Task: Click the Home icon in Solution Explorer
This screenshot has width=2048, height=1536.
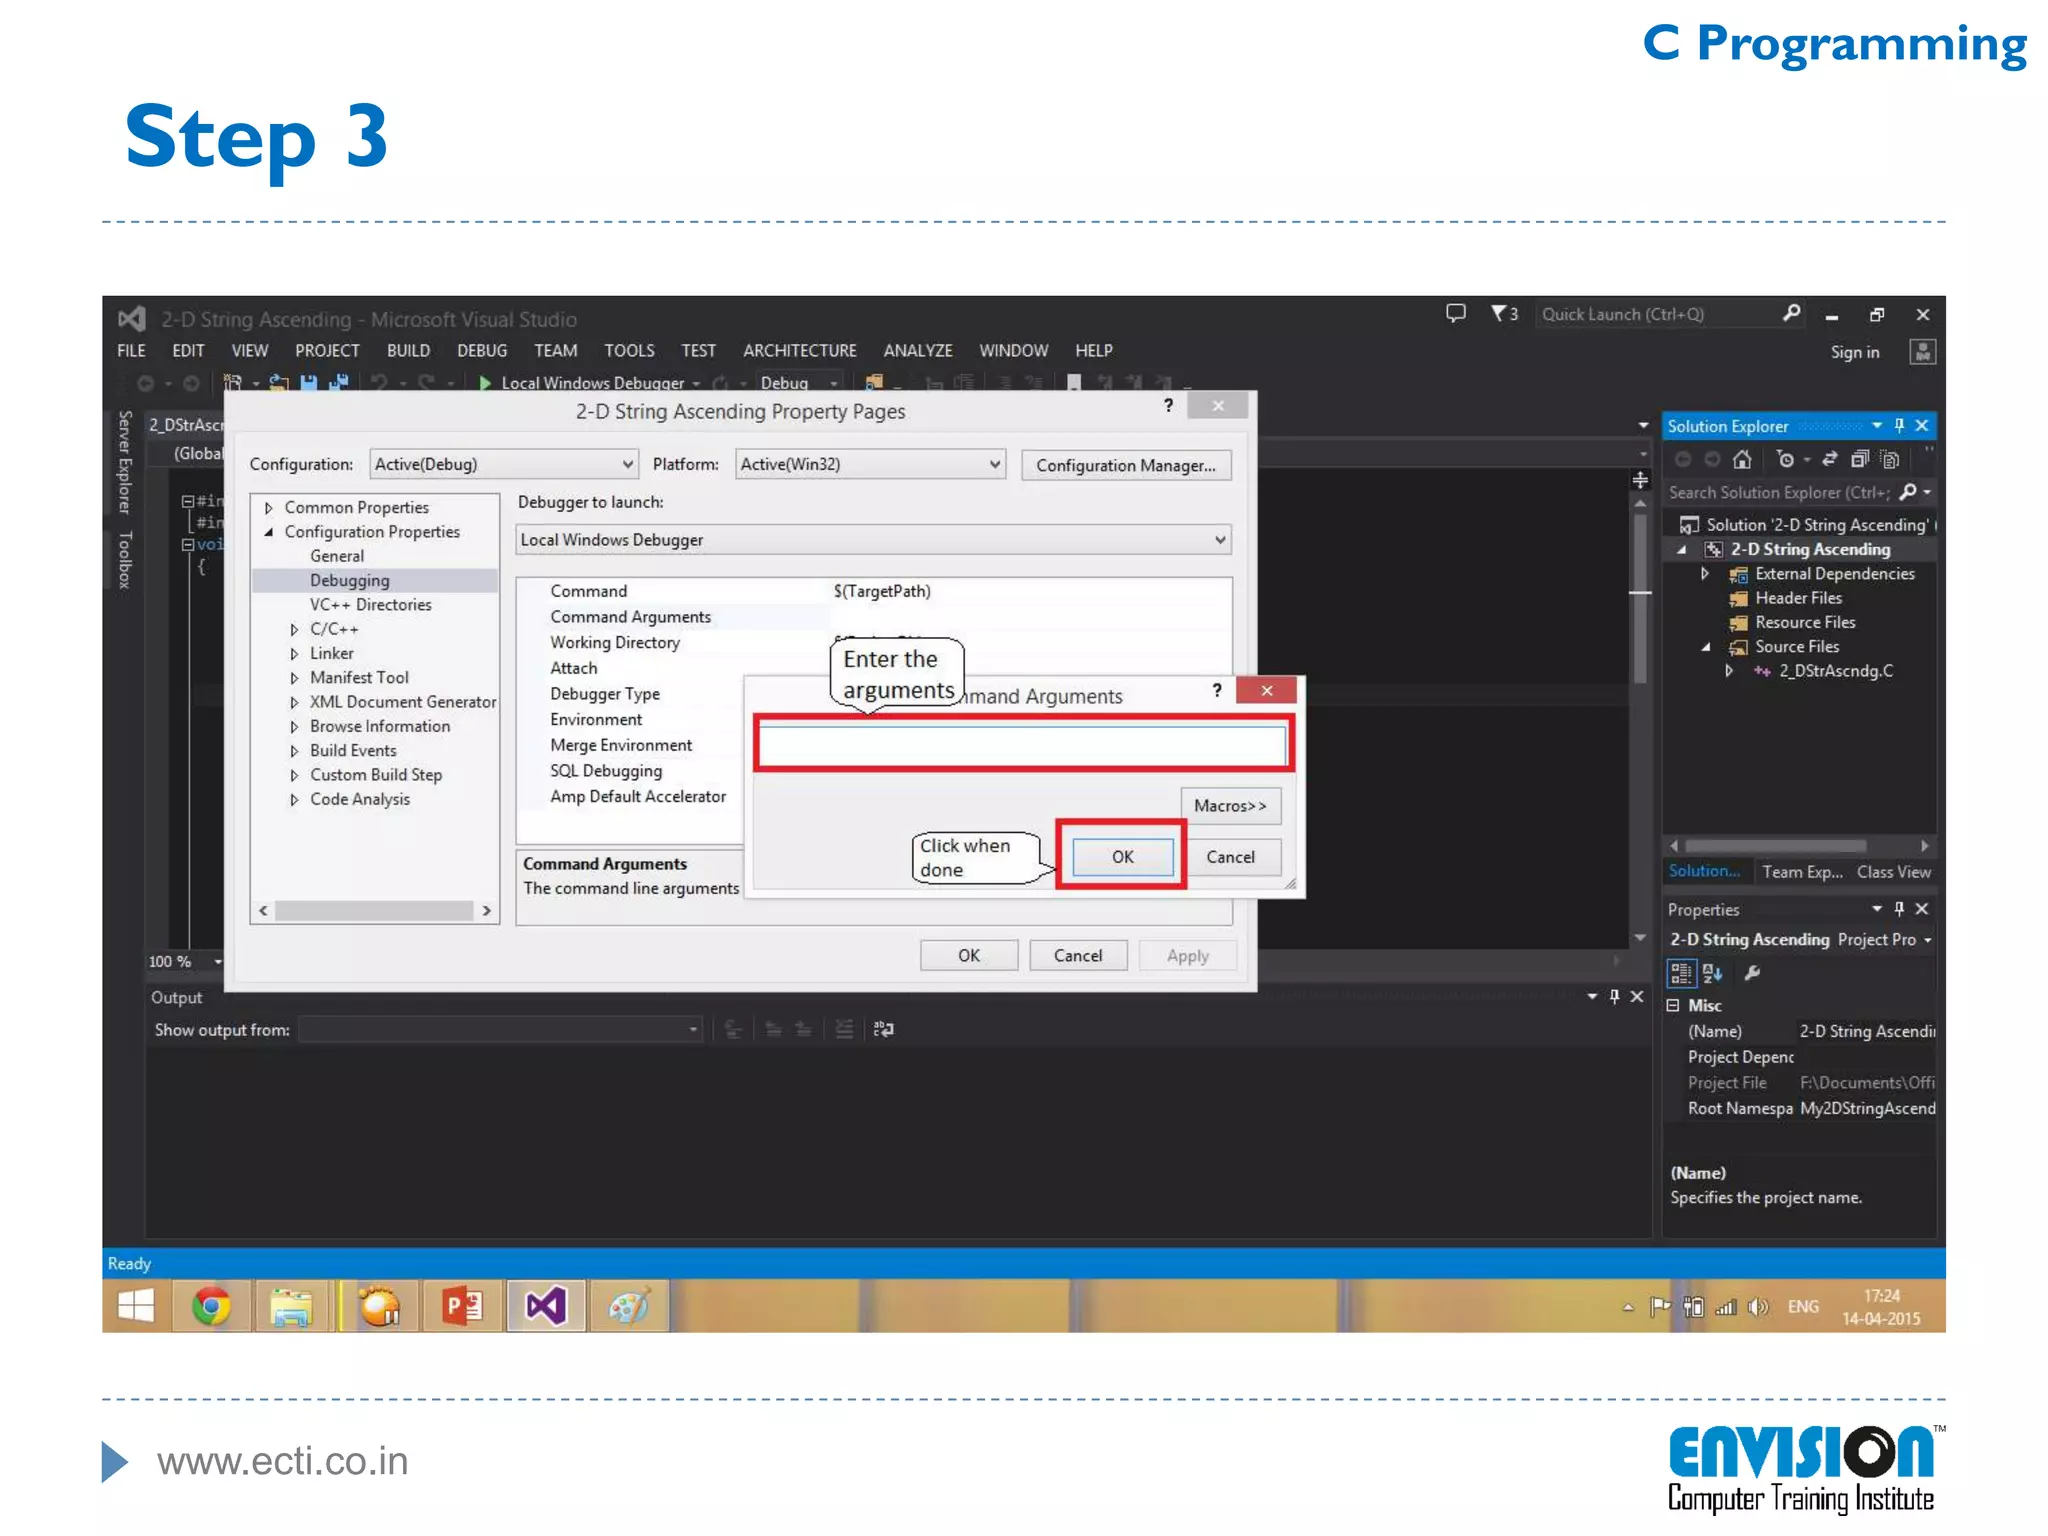Action: (x=1742, y=459)
